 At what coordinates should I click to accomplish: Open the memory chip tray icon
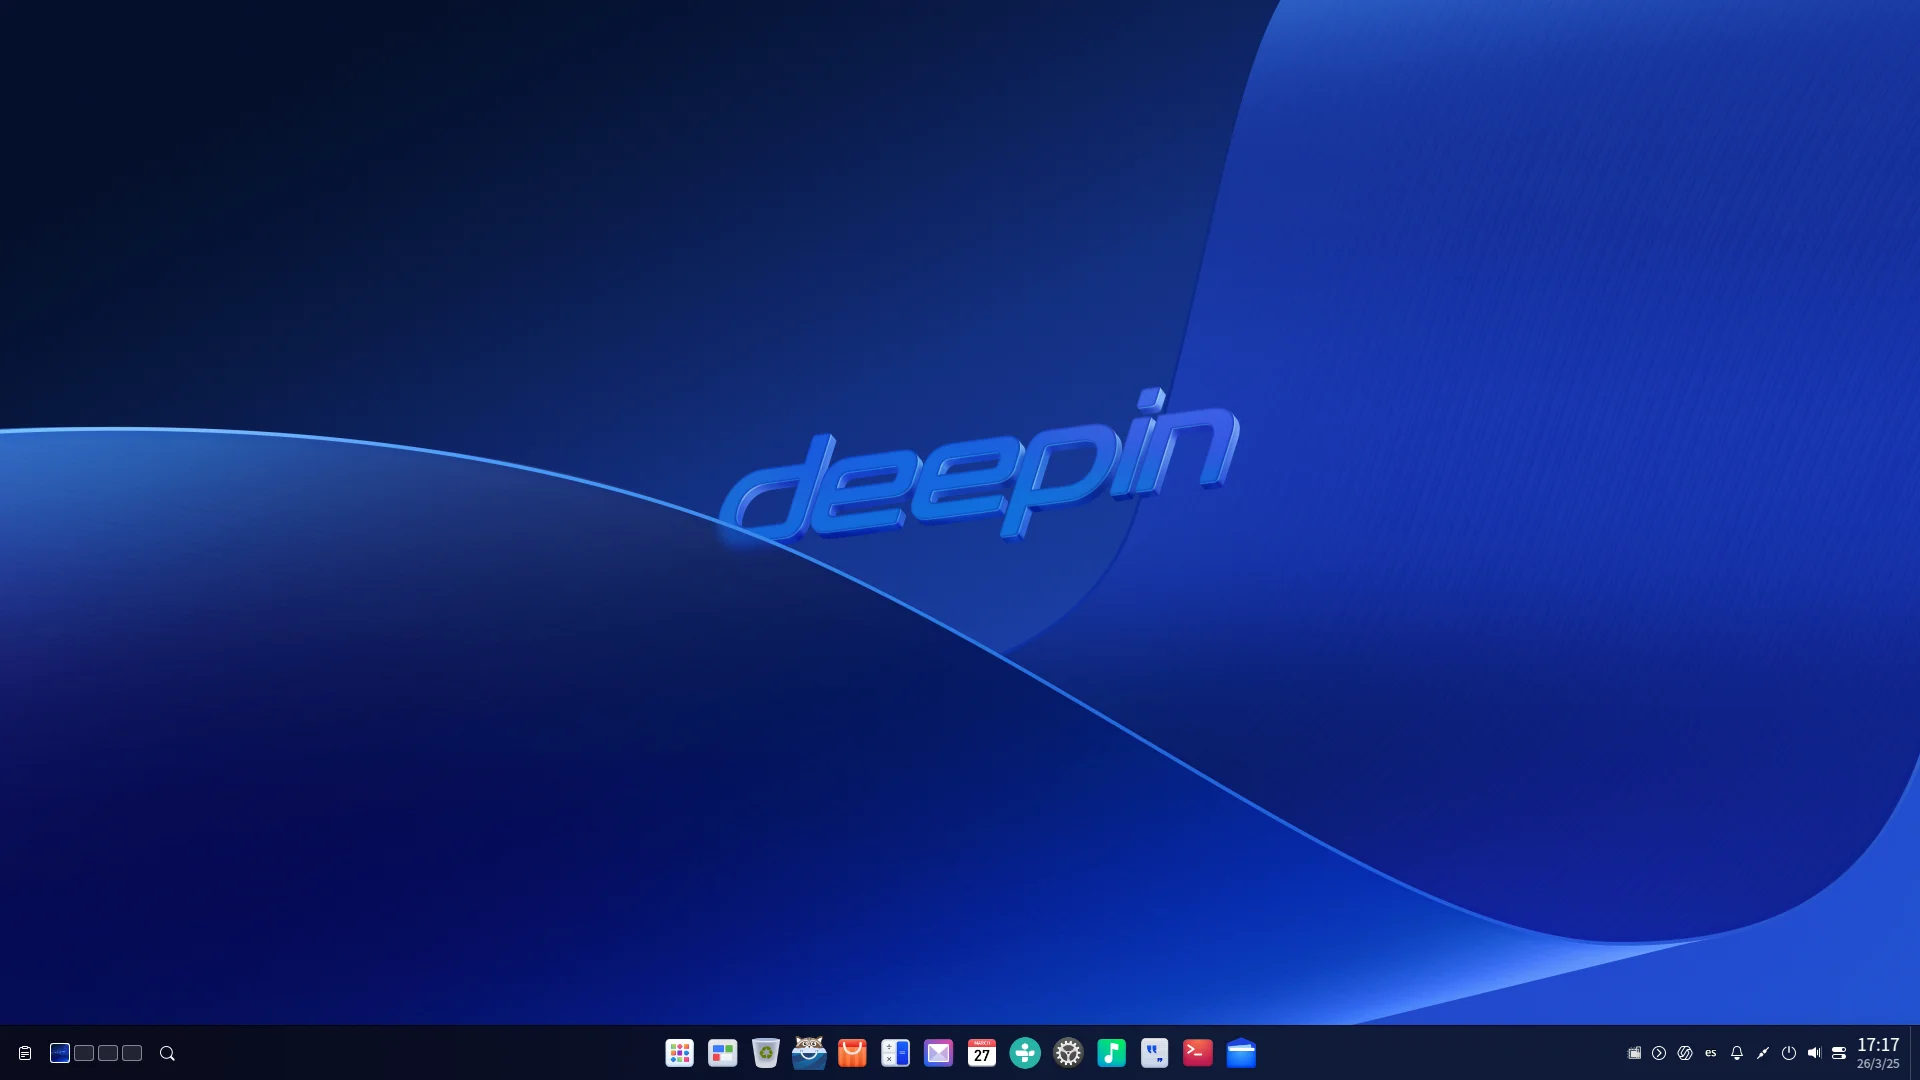coord(1634,1053)
